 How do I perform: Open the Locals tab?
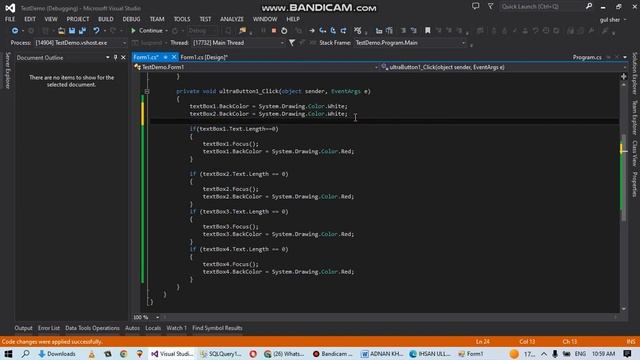(x=153, y=328)
